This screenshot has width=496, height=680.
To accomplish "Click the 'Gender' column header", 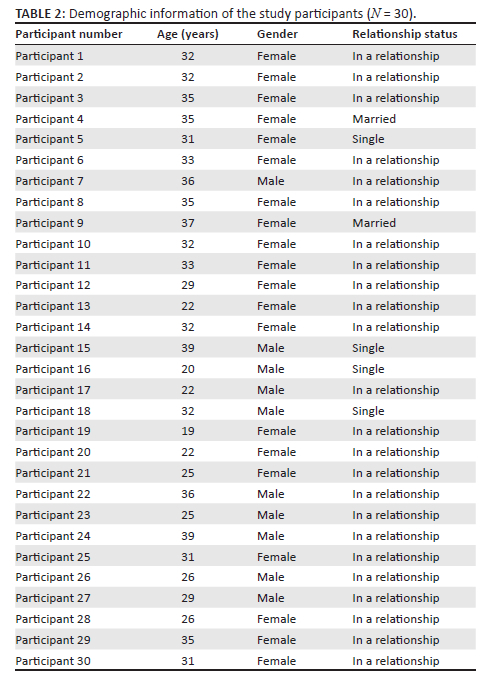I will (x=277, y=34).
